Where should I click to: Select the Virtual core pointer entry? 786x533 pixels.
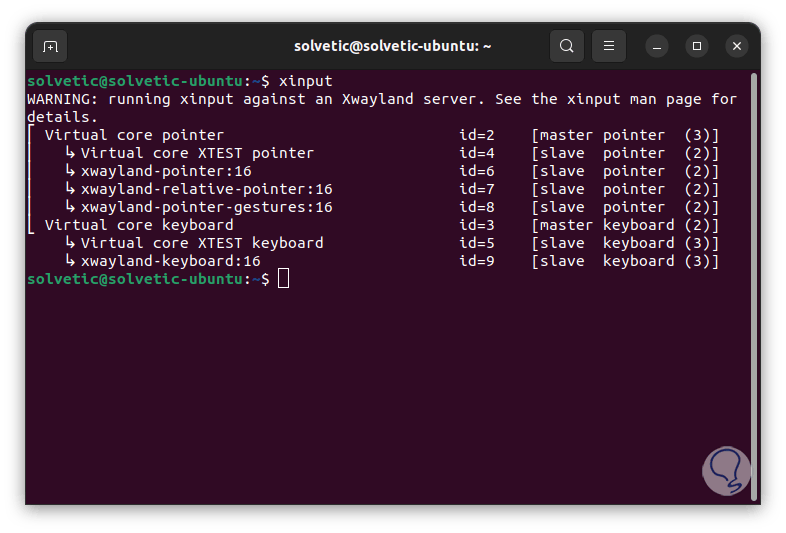point(134,135)
